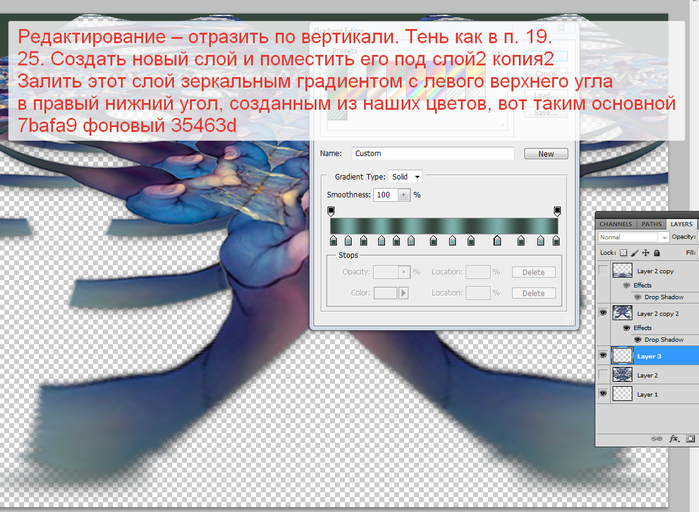Open the fx layer style menu

674,439
